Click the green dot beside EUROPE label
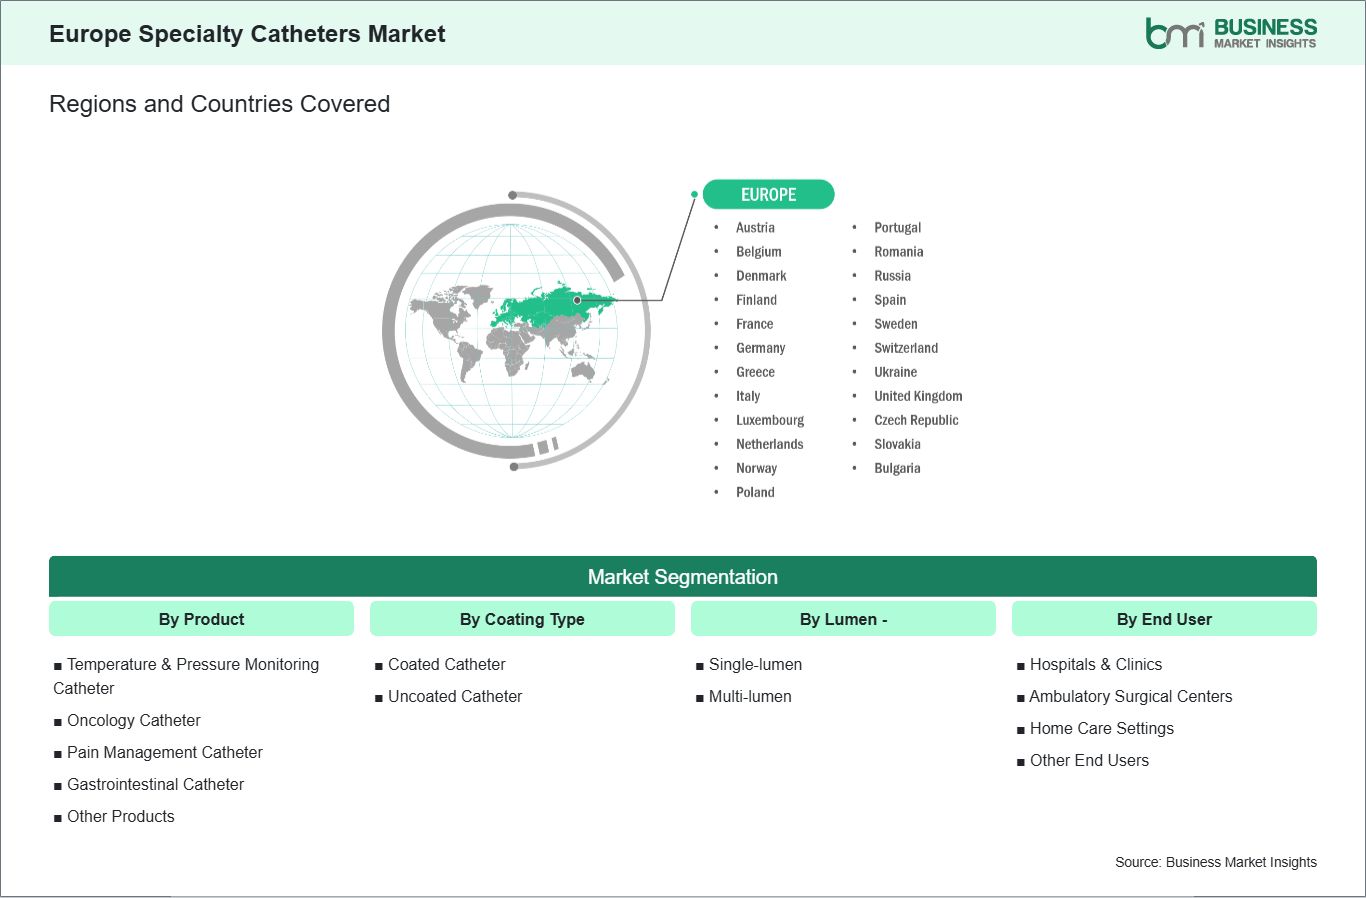Viewport: 1366px width, 898px height. 694,194
